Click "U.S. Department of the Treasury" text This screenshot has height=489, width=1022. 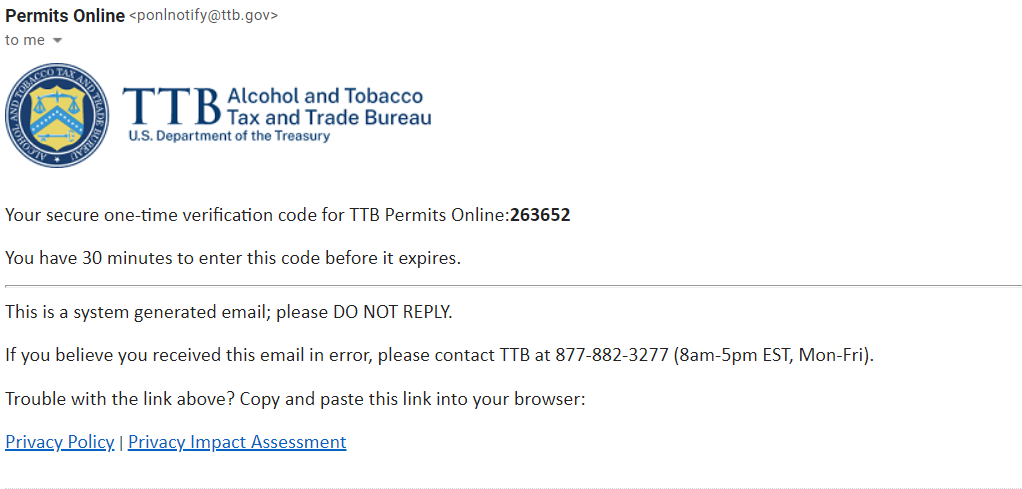[229, 137]
